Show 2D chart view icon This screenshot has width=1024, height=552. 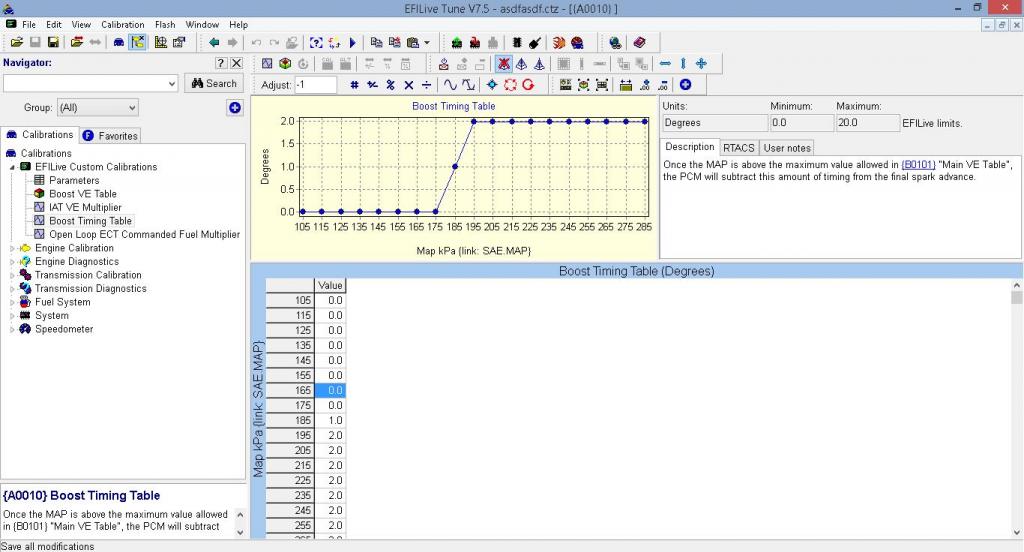click(267, 63)
